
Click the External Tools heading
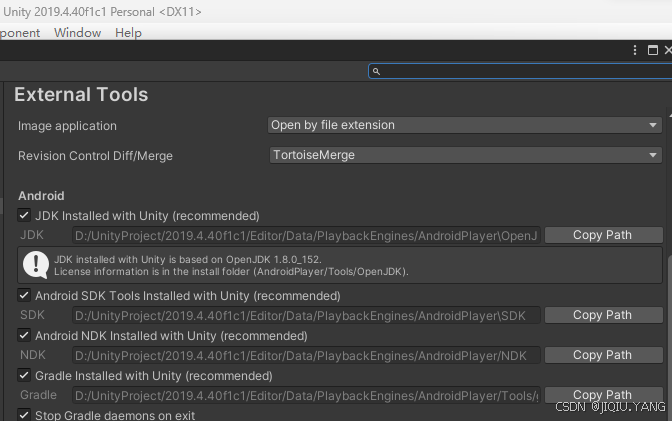click(x=81, y=94)
